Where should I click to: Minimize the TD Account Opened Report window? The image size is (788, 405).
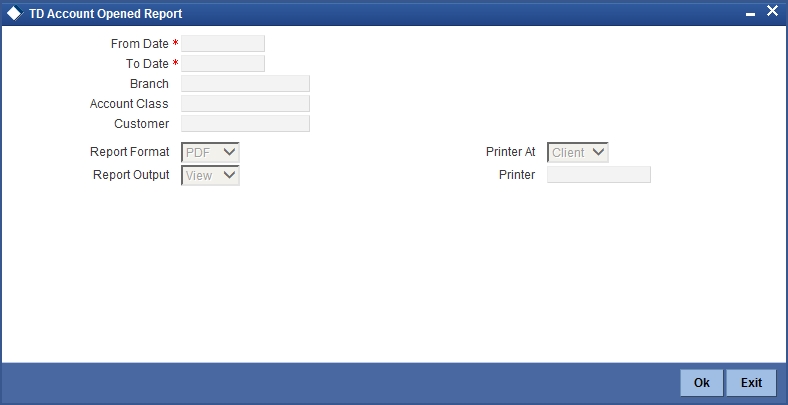(x=750, y=15)
